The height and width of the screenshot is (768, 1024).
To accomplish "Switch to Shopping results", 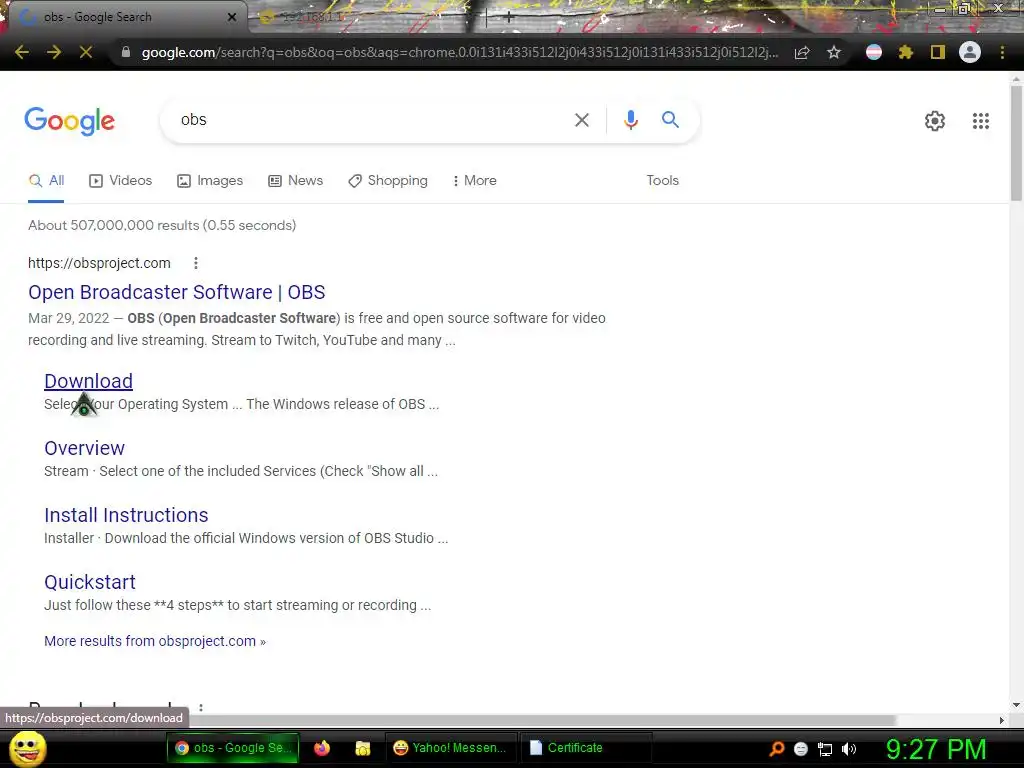I will [x=388, y=181].
